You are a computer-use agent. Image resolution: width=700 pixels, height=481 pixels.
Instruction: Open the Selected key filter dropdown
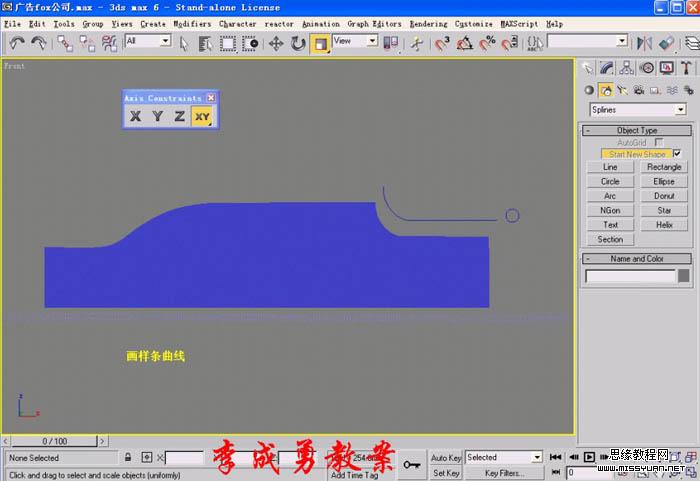[504, 457]
